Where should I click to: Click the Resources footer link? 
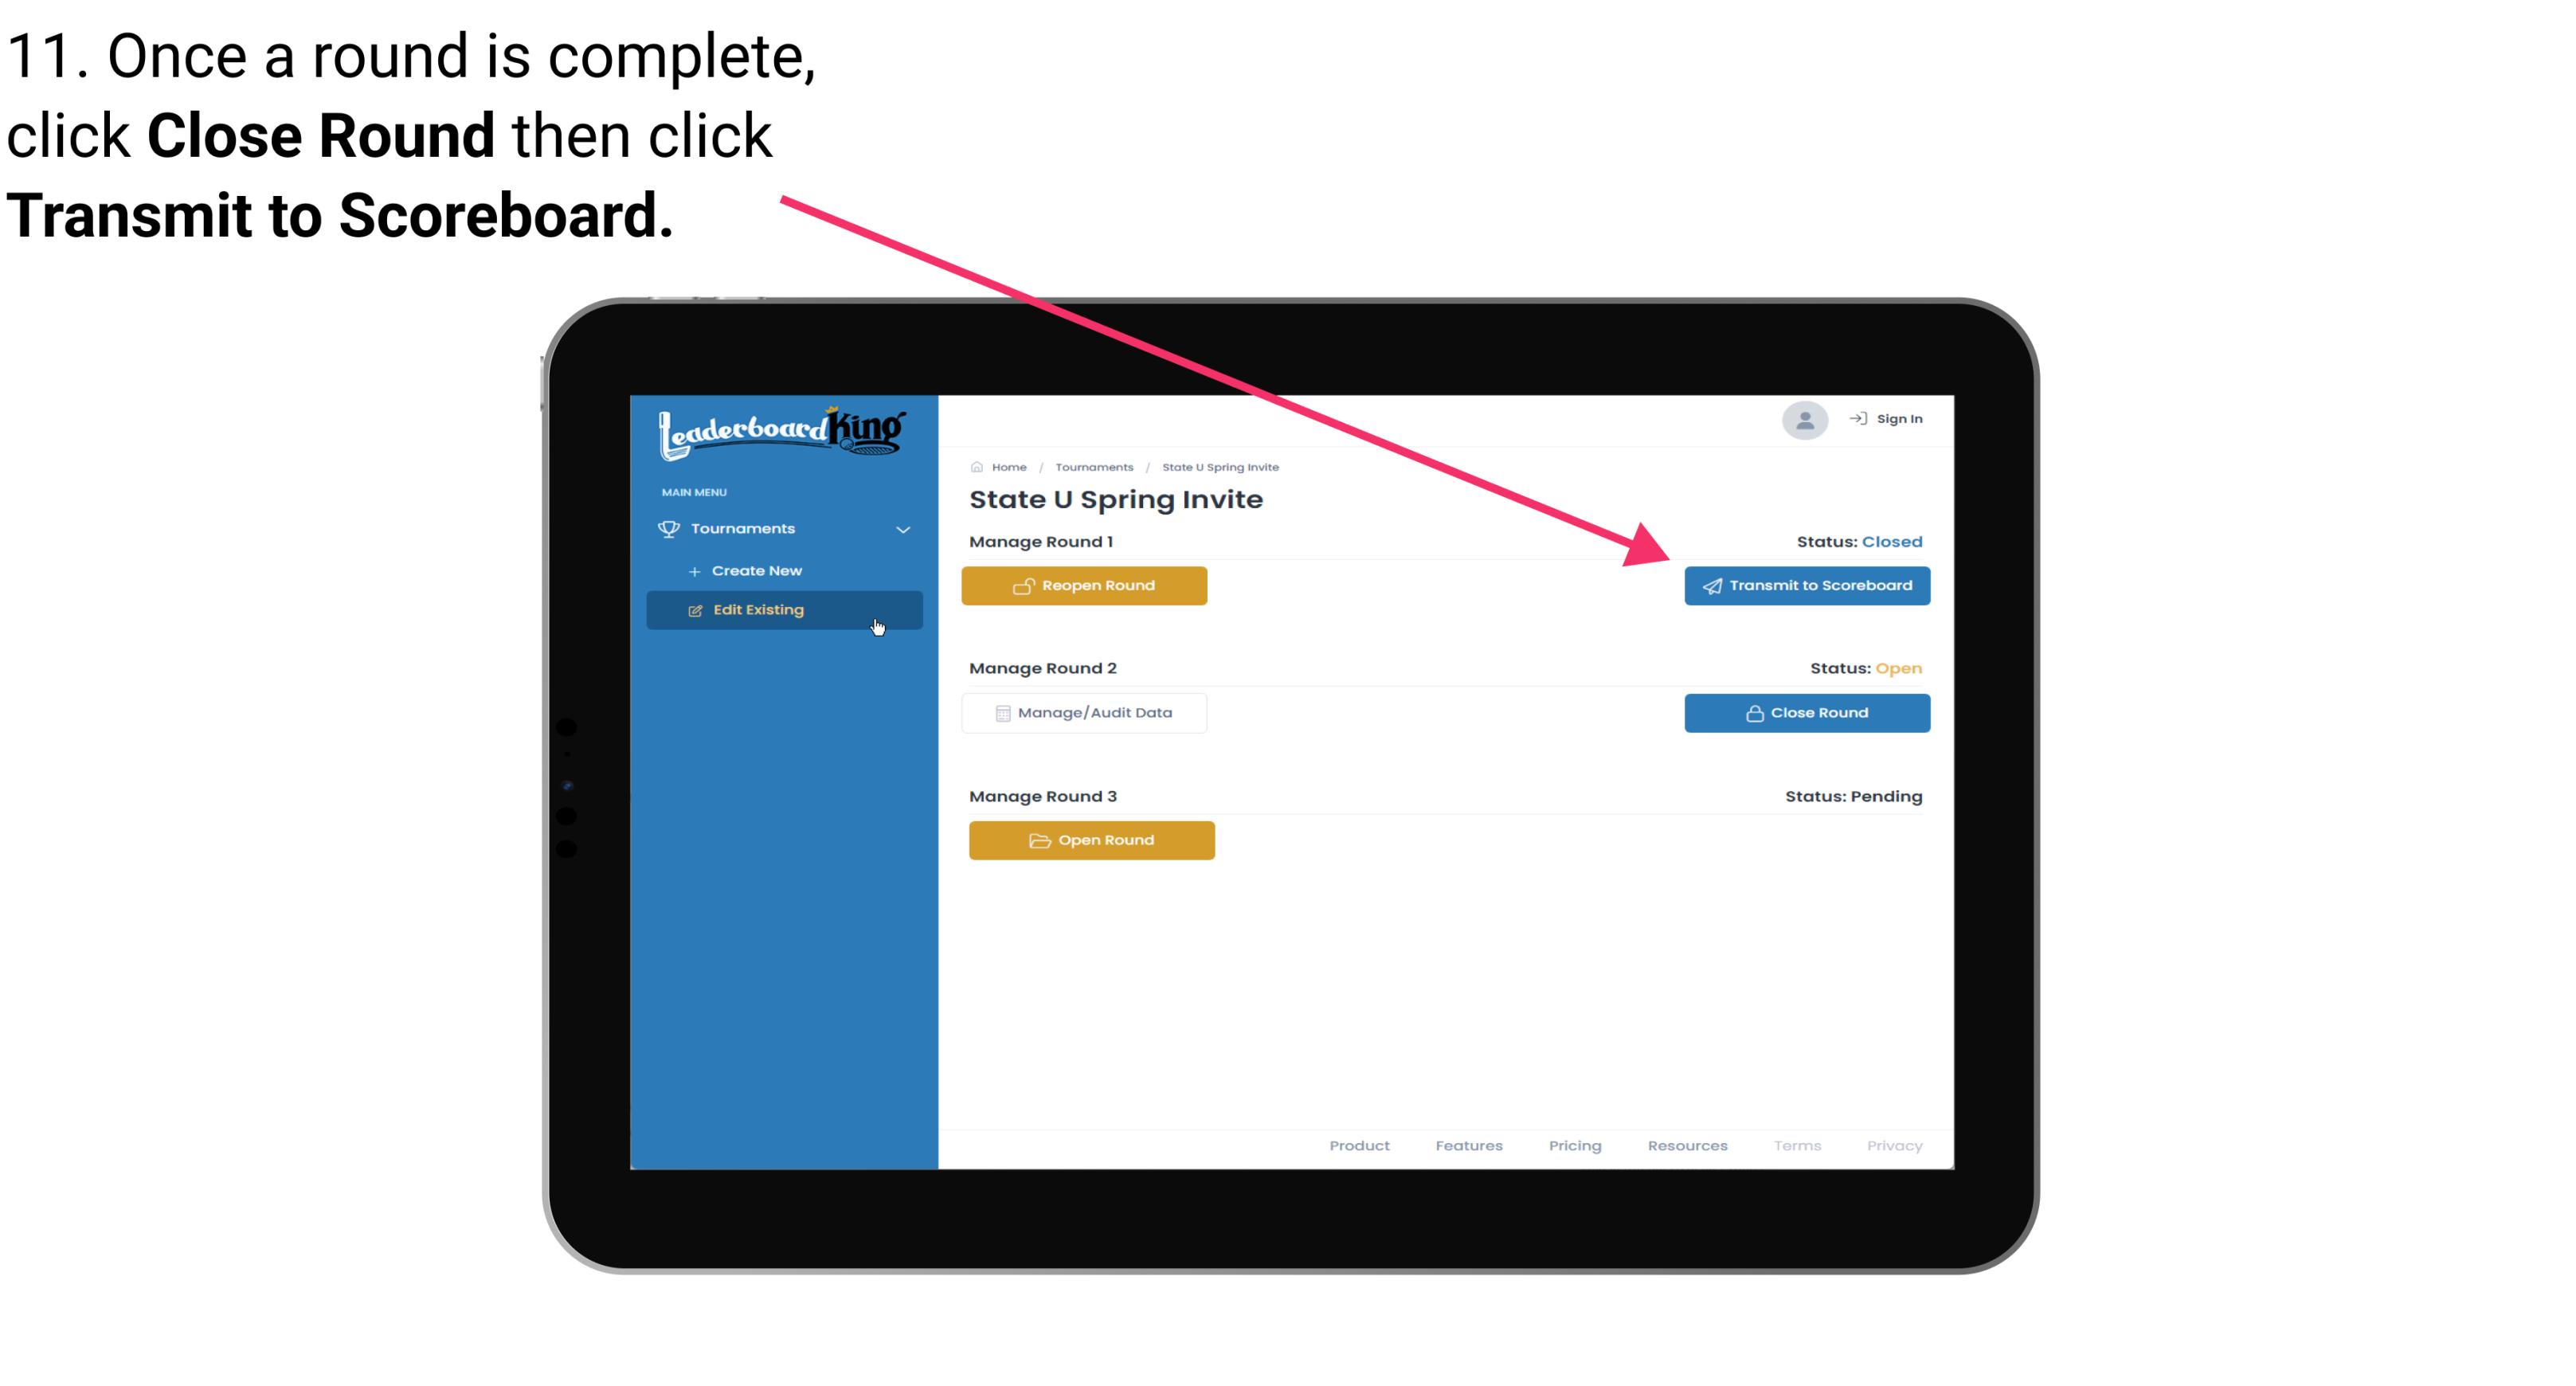click(1687, 1145)
